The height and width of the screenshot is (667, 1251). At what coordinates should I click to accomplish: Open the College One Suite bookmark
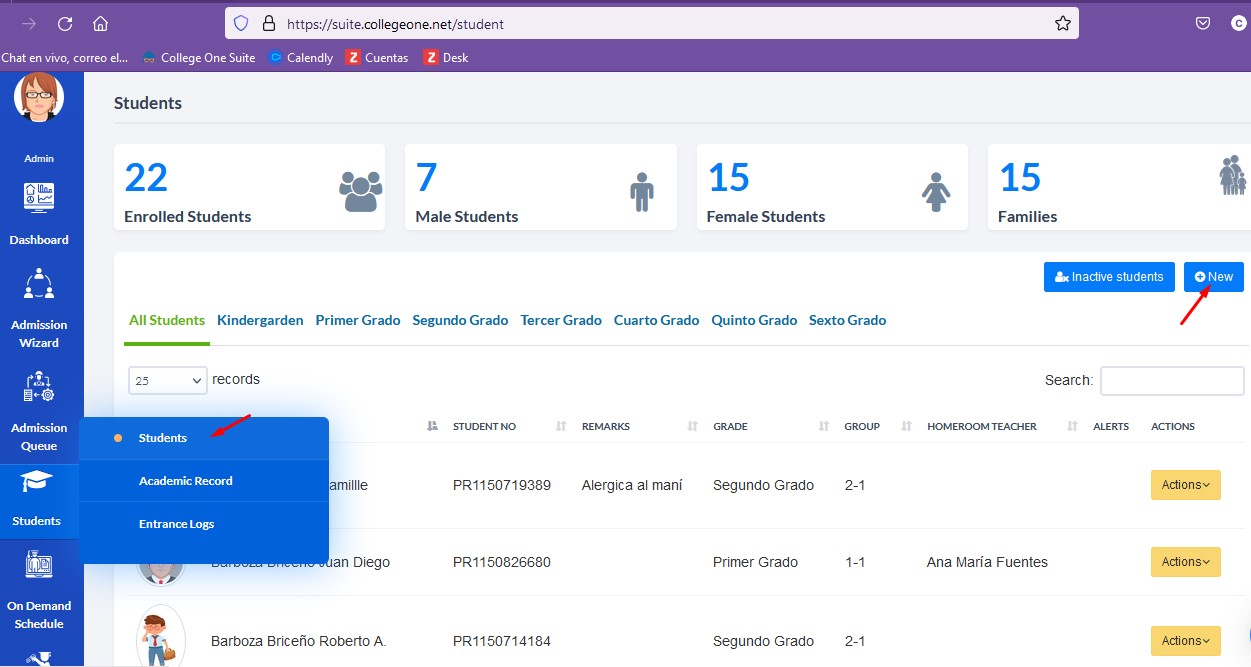click(x=198, y=58)
